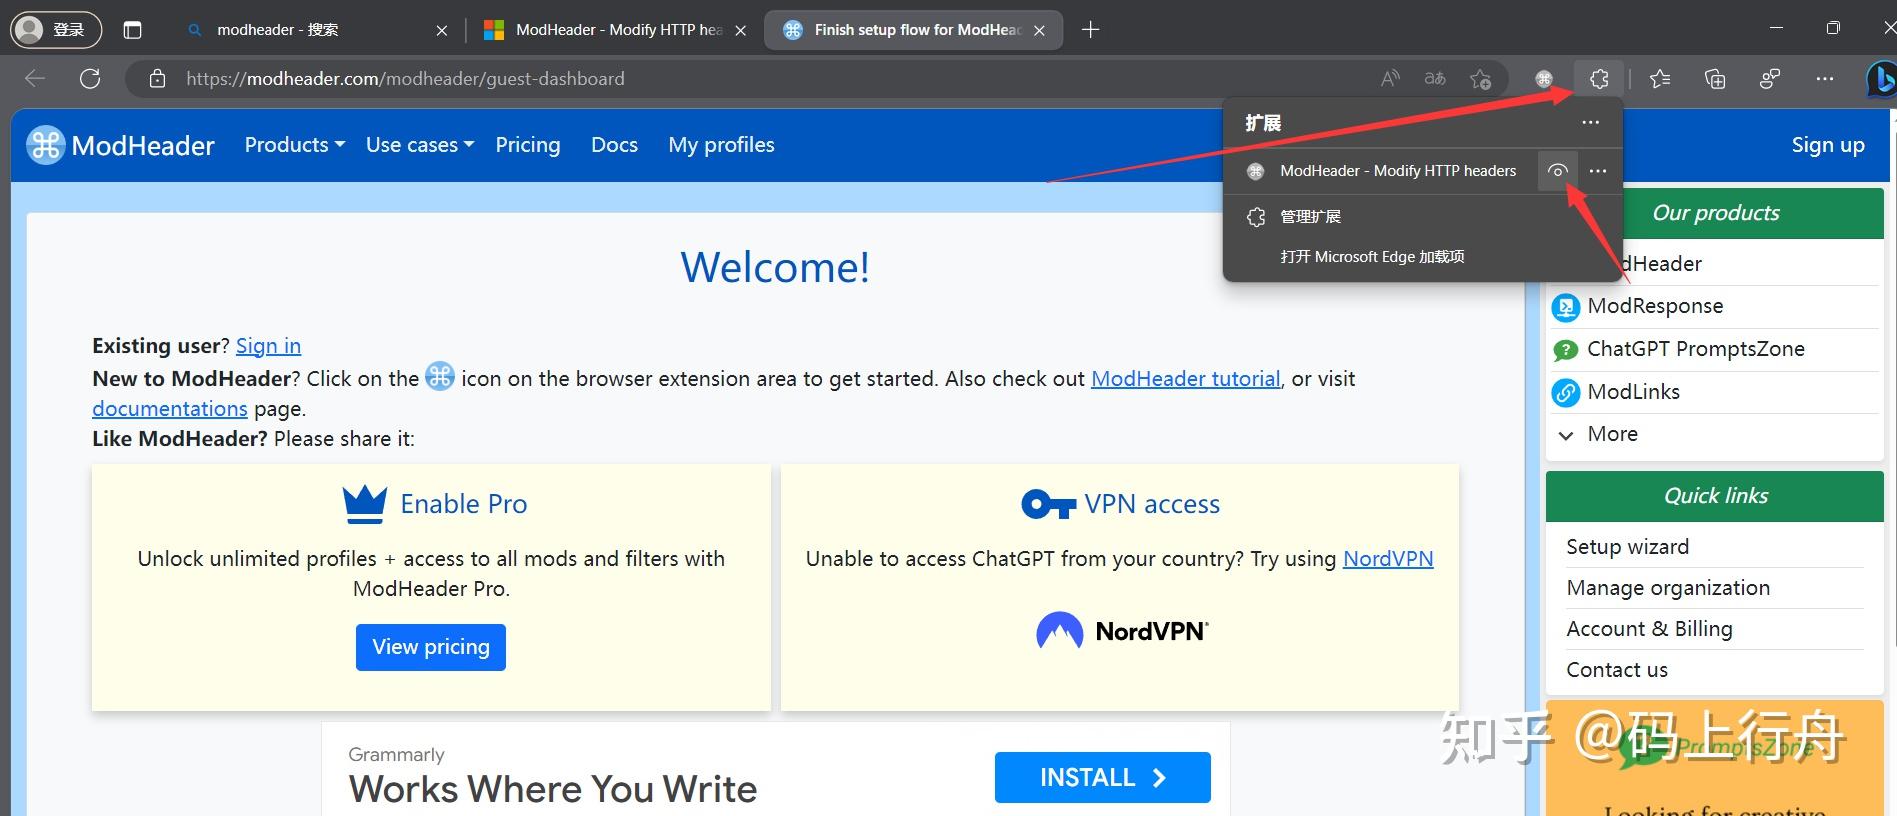
Task: Open the documentations link
Action: (x=169, y=409)
